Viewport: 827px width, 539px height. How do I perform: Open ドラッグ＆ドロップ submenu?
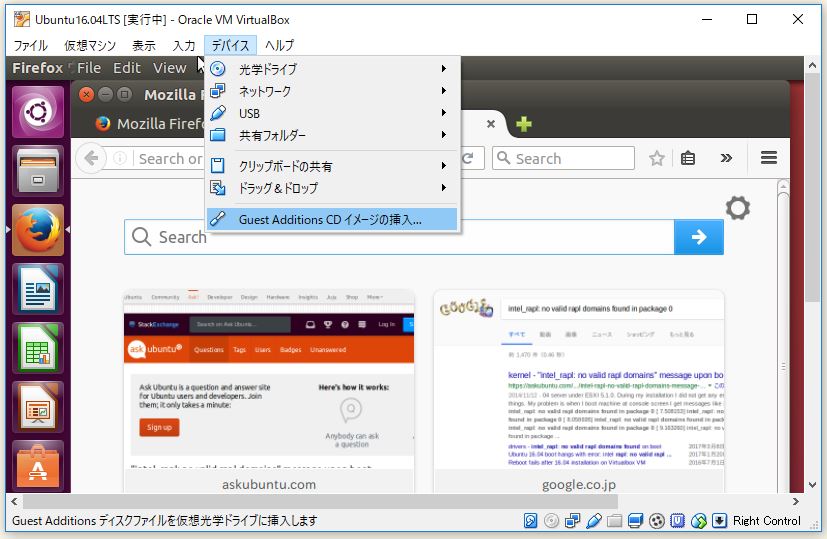pos(332,188)
